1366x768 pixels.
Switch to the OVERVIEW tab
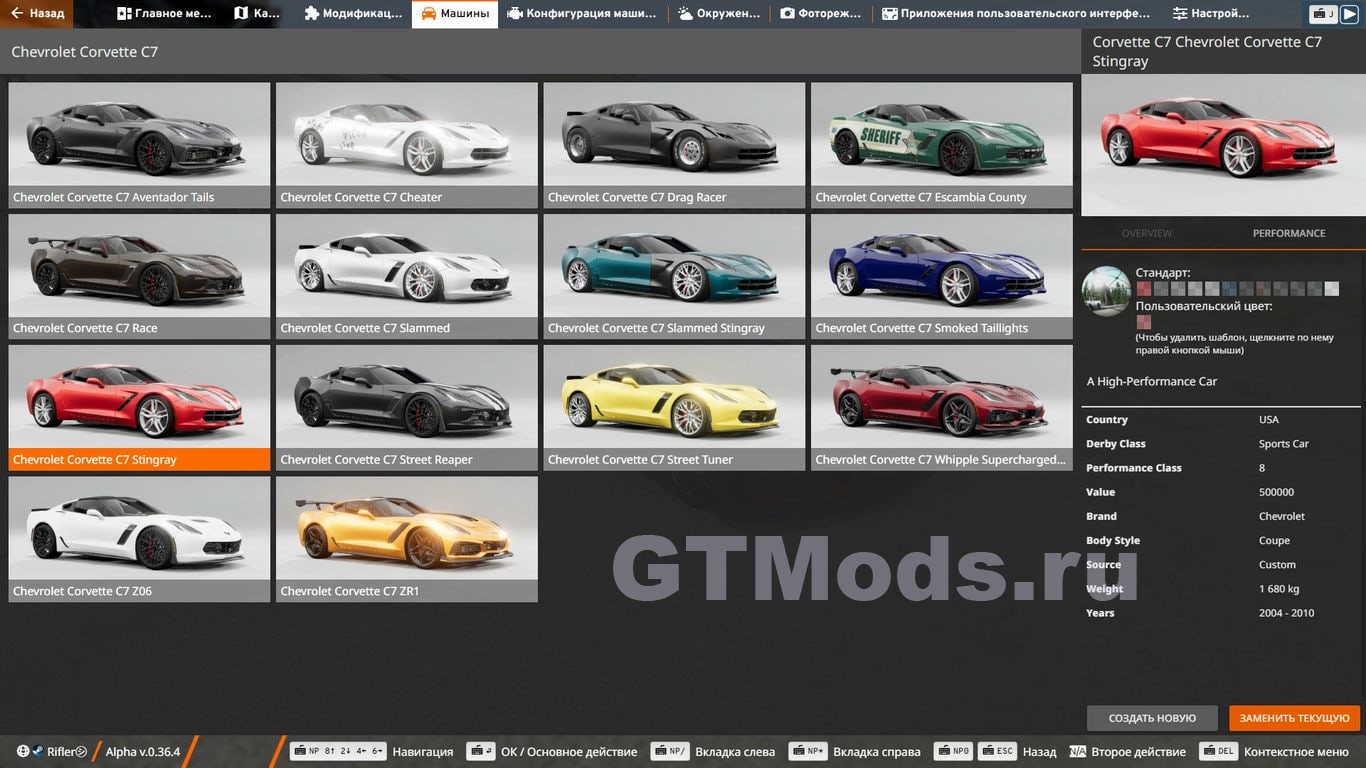(x=1147, y=233)
